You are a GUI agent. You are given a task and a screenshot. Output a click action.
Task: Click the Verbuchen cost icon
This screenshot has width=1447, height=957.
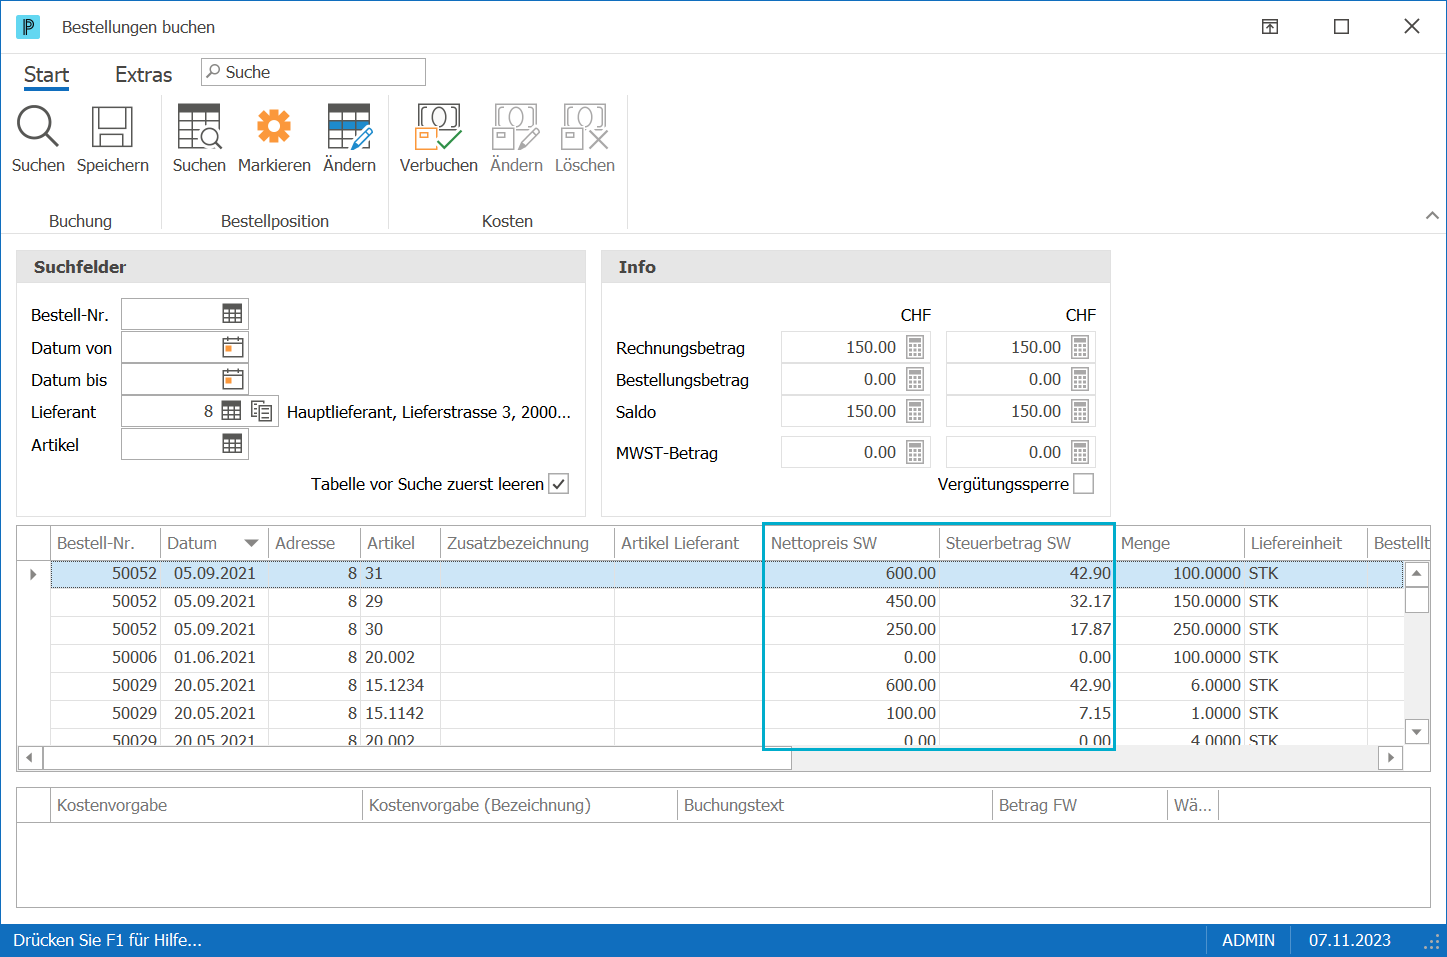click(439, 128)
